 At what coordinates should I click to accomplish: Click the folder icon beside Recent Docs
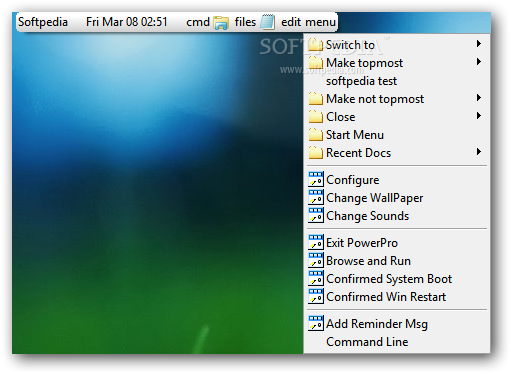point(316,153)
